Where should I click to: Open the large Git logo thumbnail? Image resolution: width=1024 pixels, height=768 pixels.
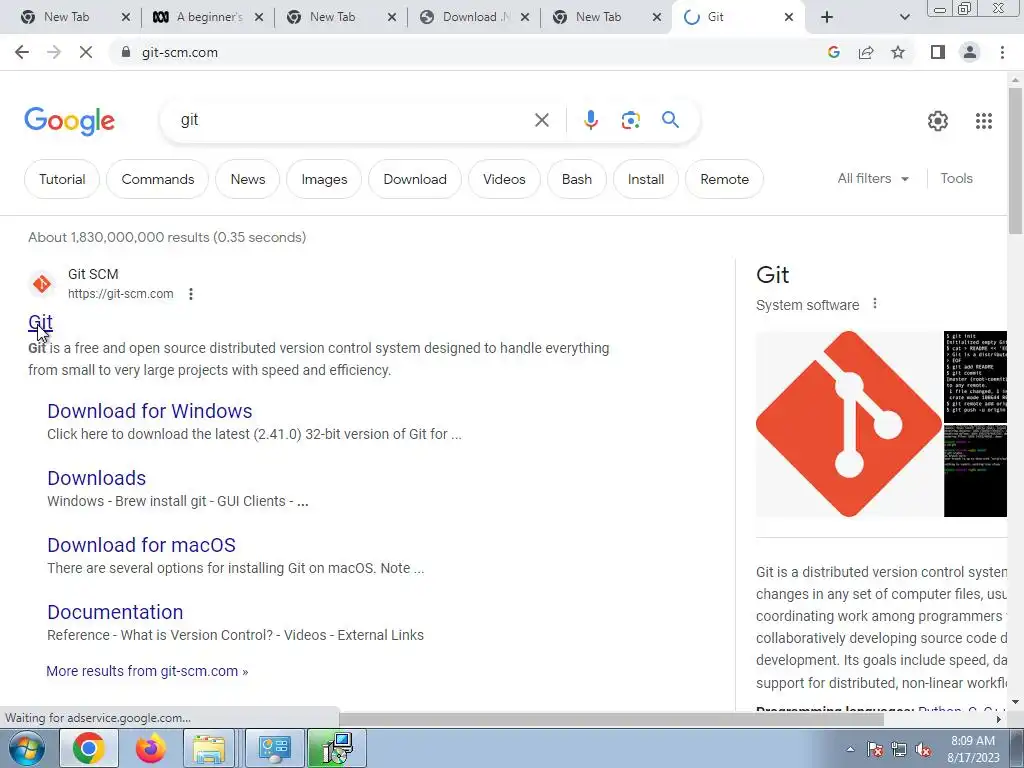pyautogui.click(x=848, y=424)
